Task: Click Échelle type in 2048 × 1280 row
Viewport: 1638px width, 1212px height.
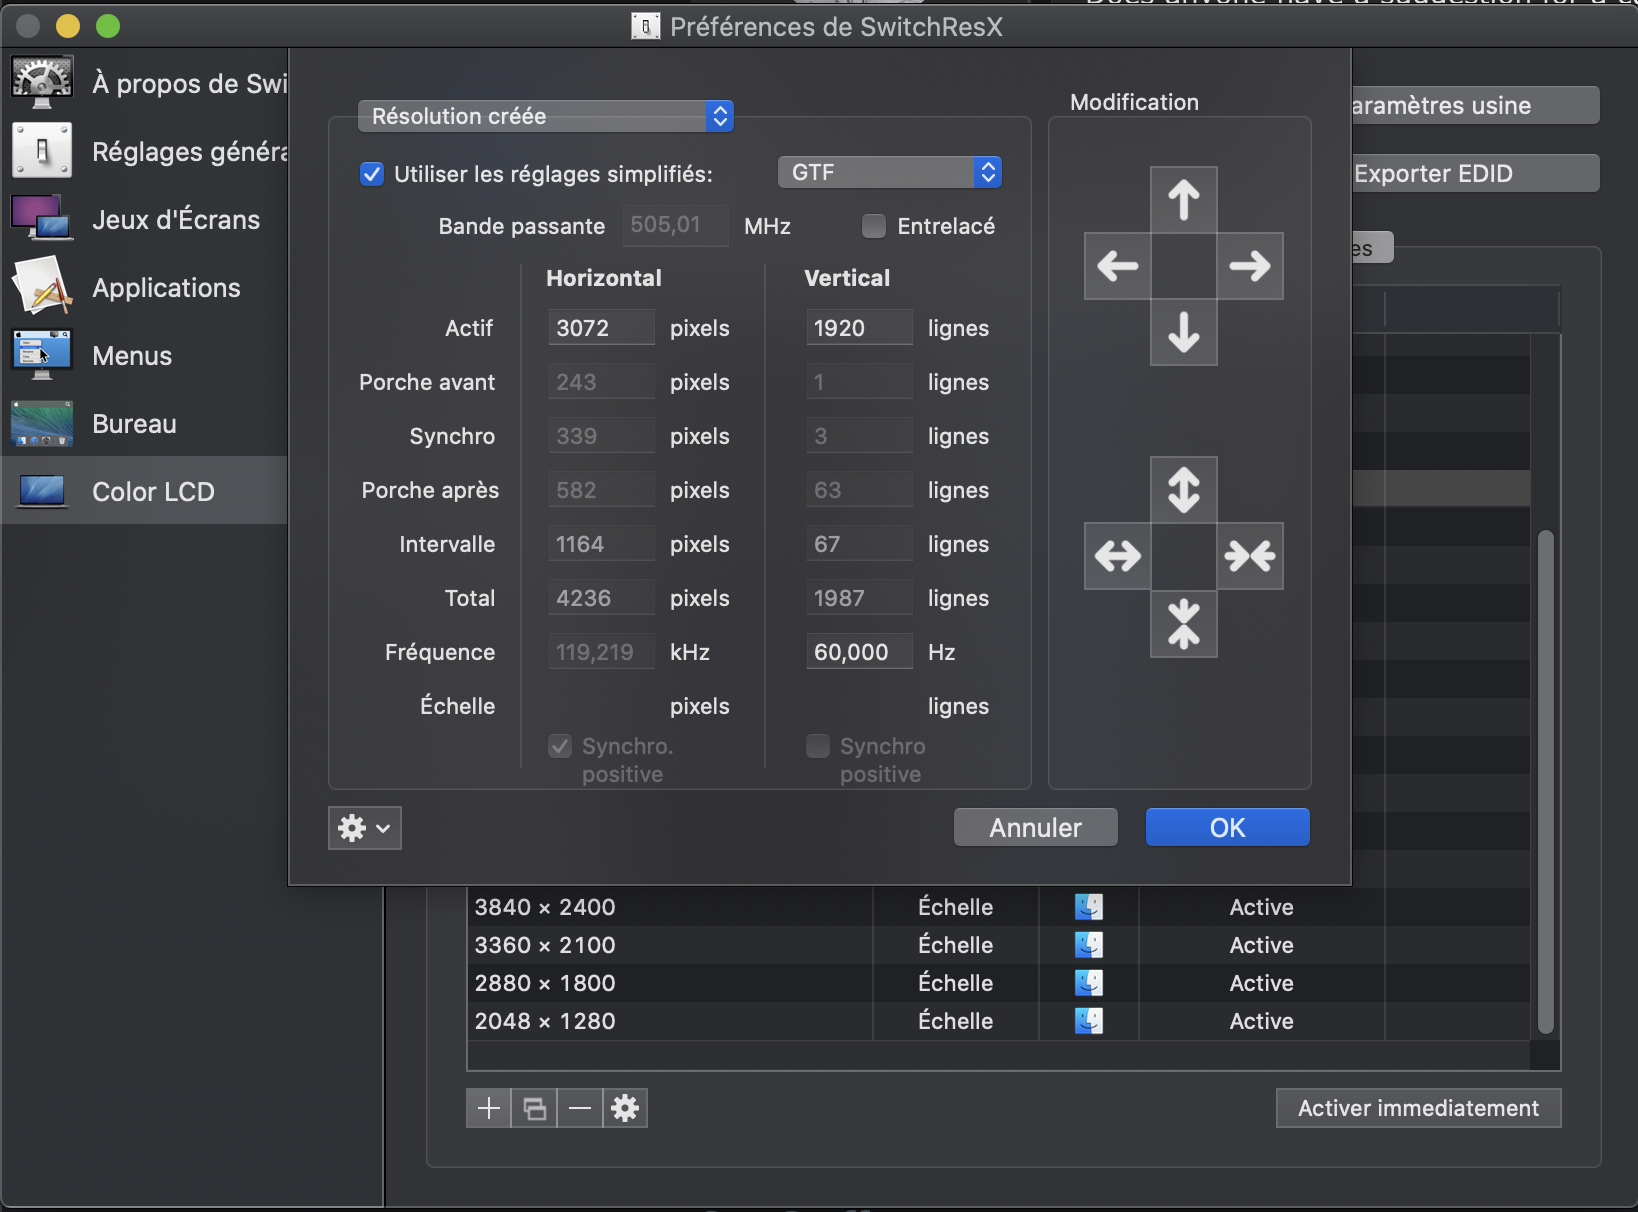Action: coord(956,1020)
